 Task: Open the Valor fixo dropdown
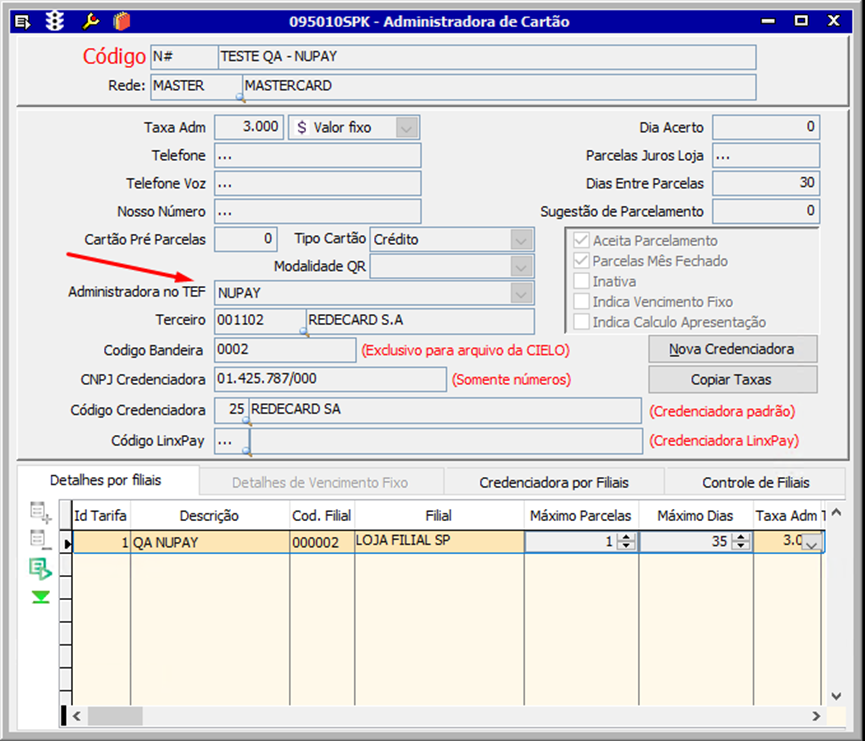click(407, 128)
